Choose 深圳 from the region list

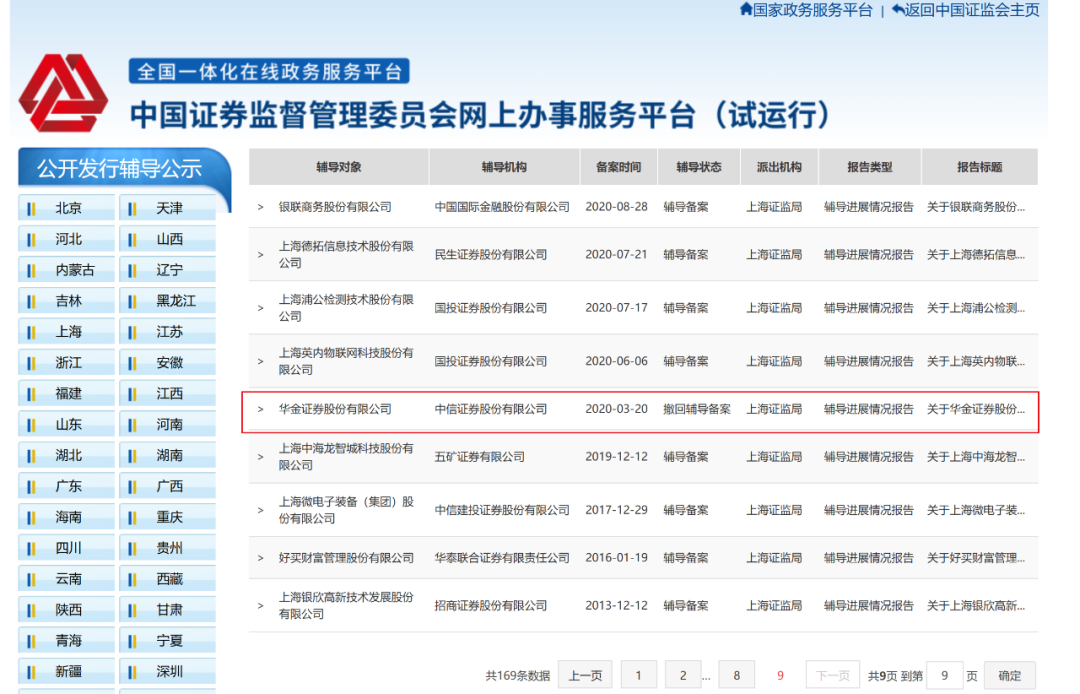169,671
